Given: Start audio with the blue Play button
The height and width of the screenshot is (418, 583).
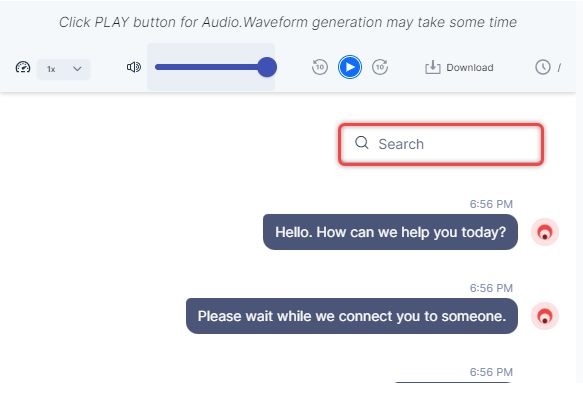Looking at the screenshot, I should click(x=350, y=67).
